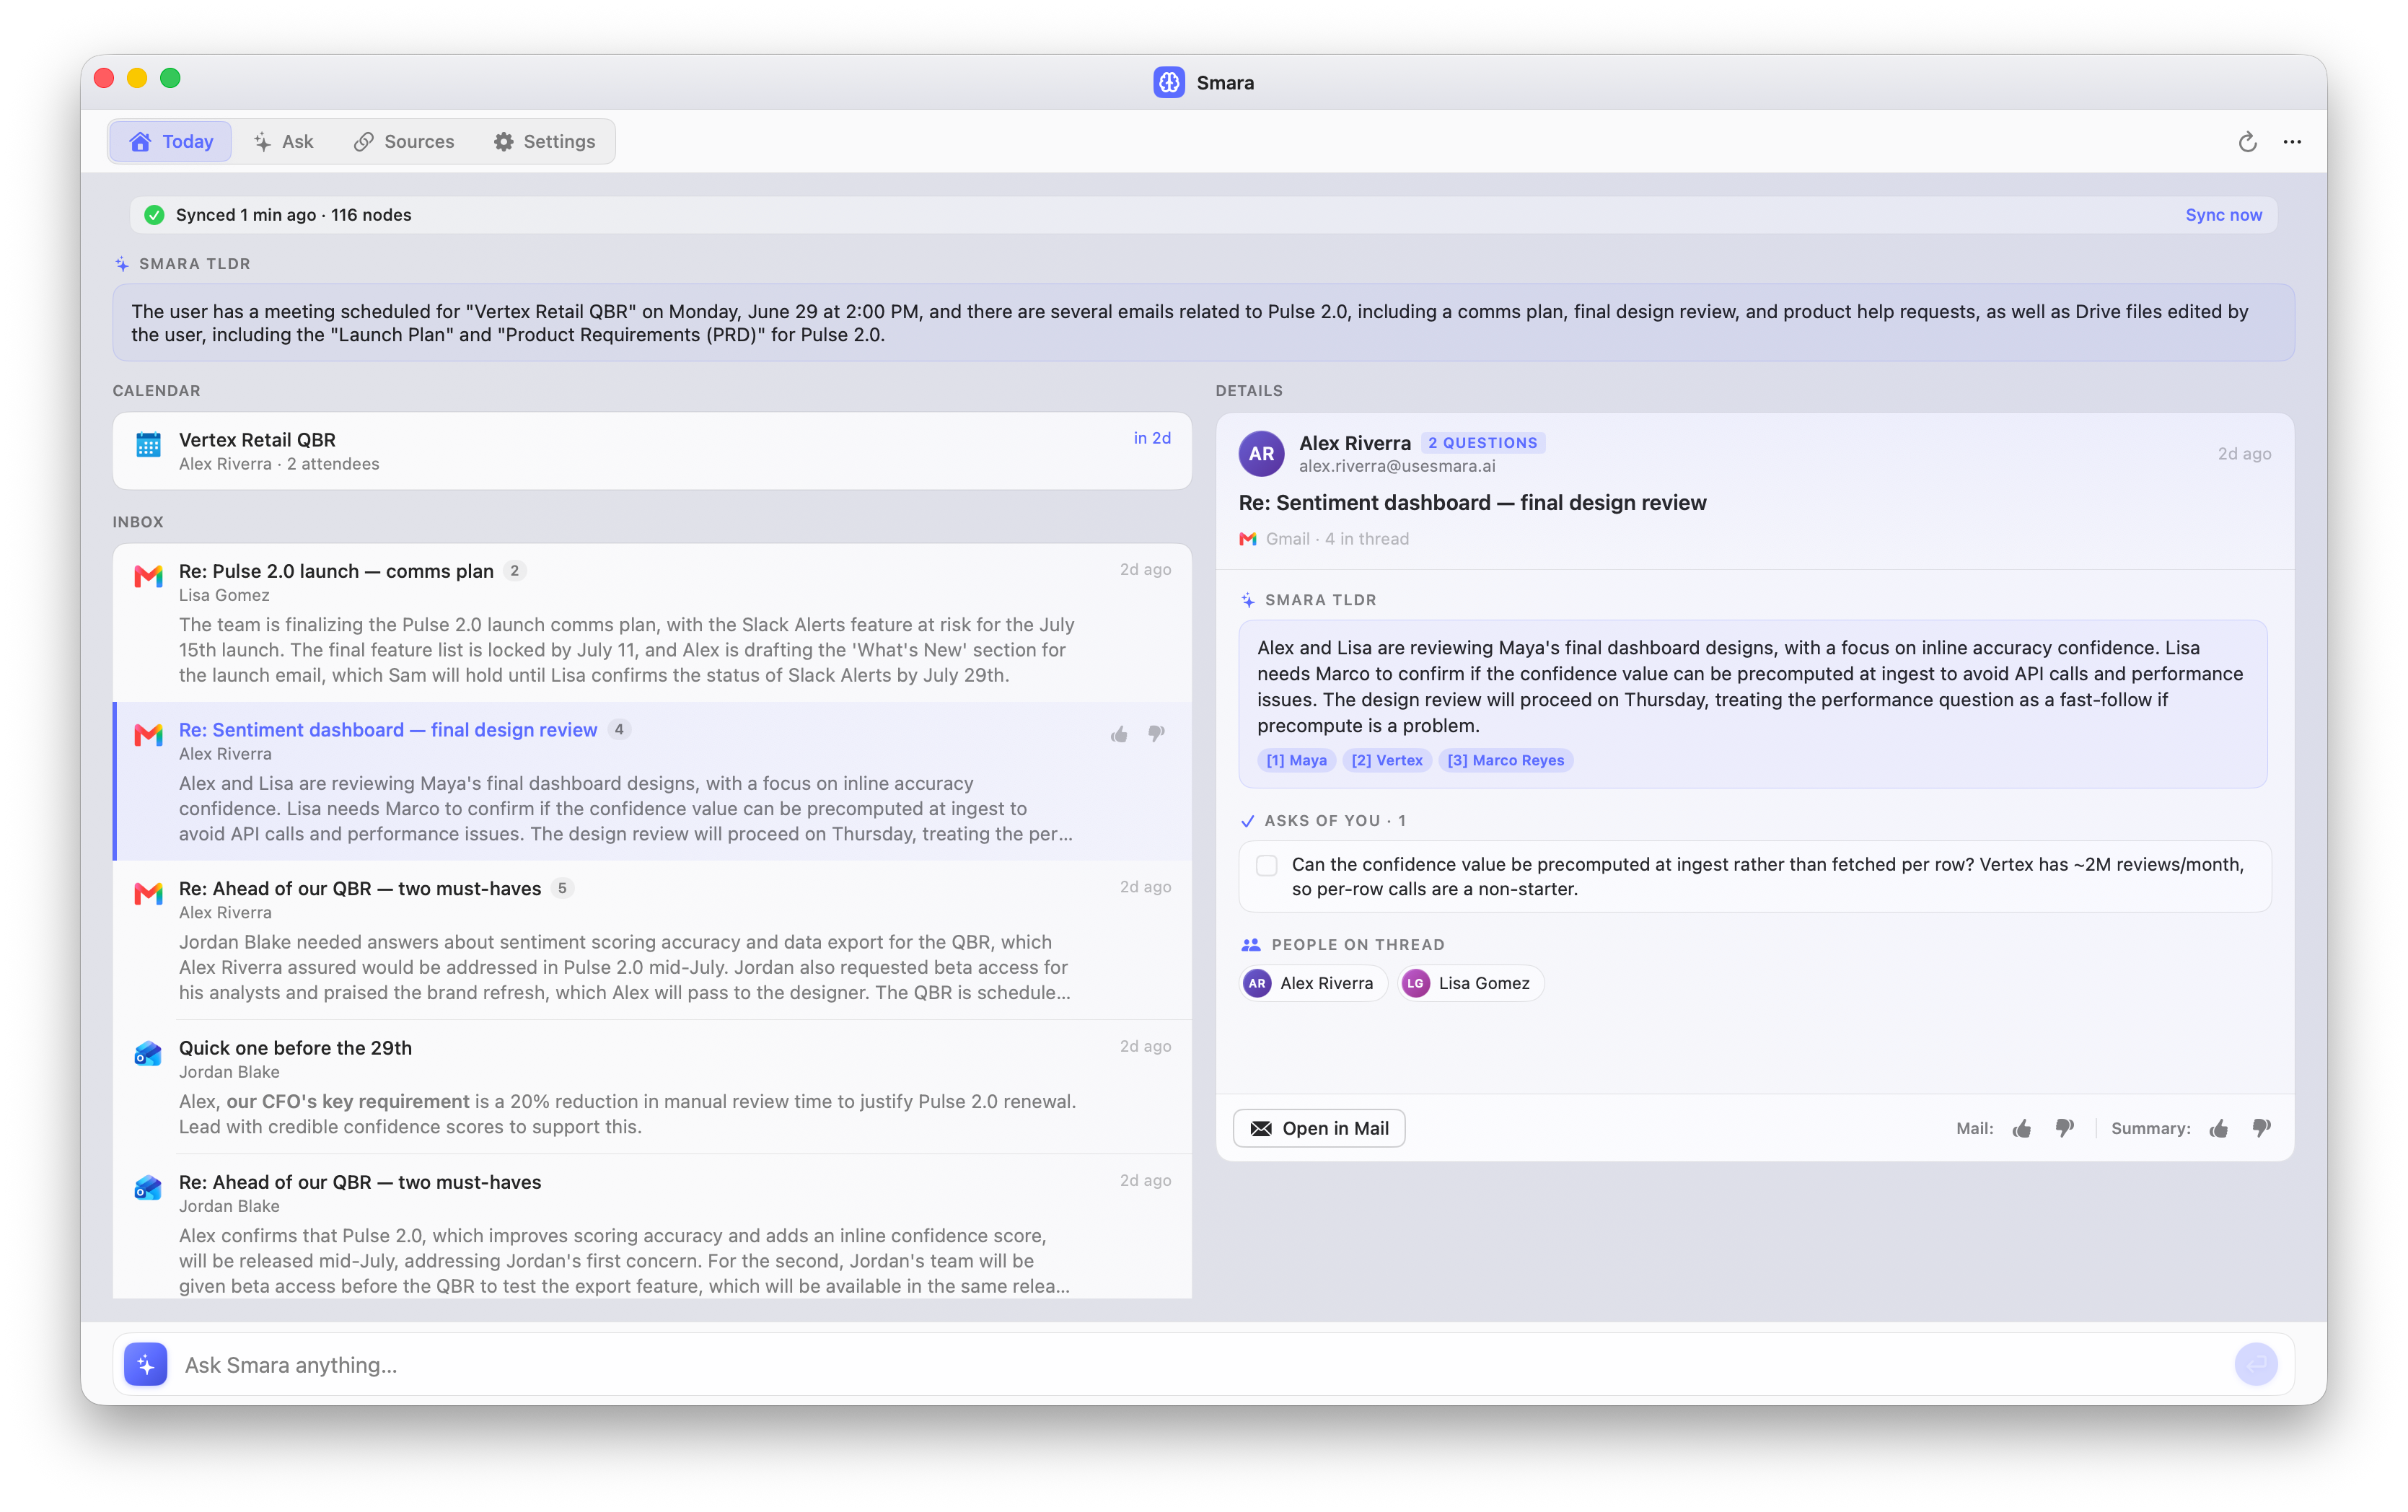Click the green synced status checkmark icon
This screenshot has height=1512, width=2408.
click(154, 215)
